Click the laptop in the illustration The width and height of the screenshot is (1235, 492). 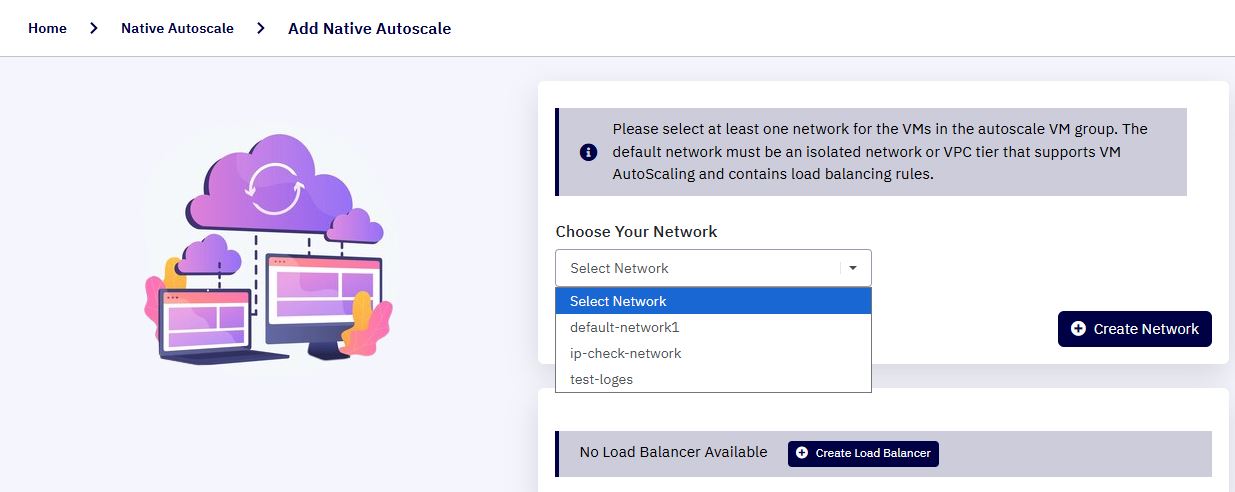210,326
